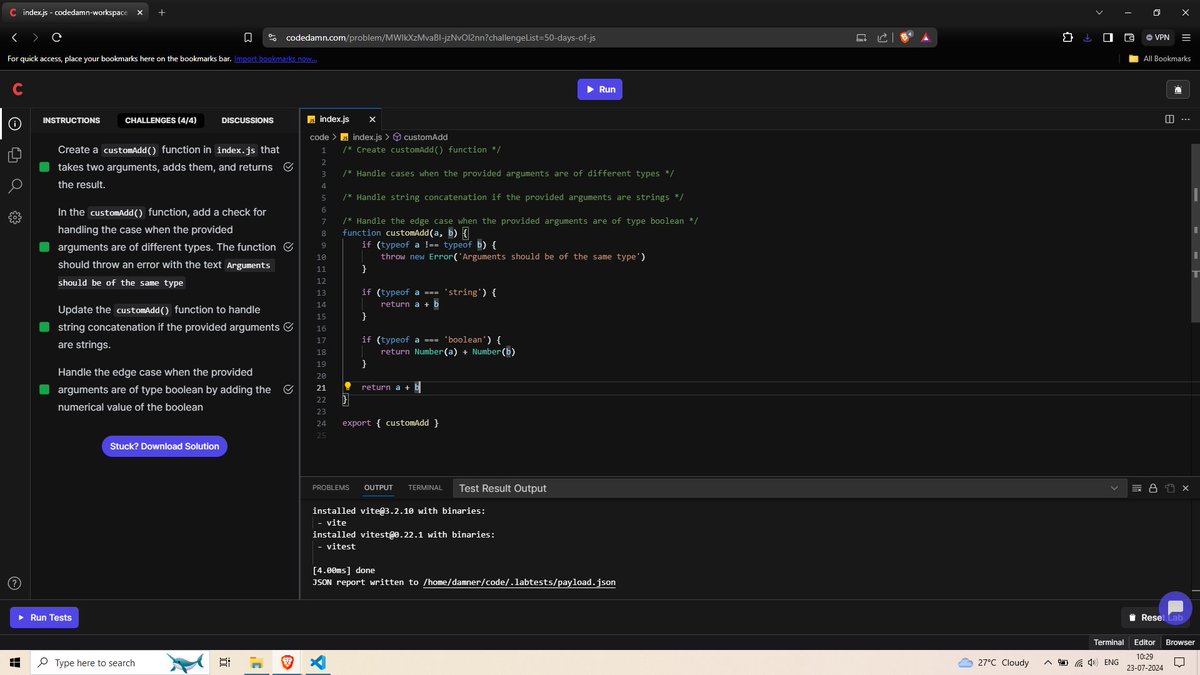This screenshot has height=675, width=1200.
Task: Click the Brave Rewards triangle icon
Action: point(926,37)
